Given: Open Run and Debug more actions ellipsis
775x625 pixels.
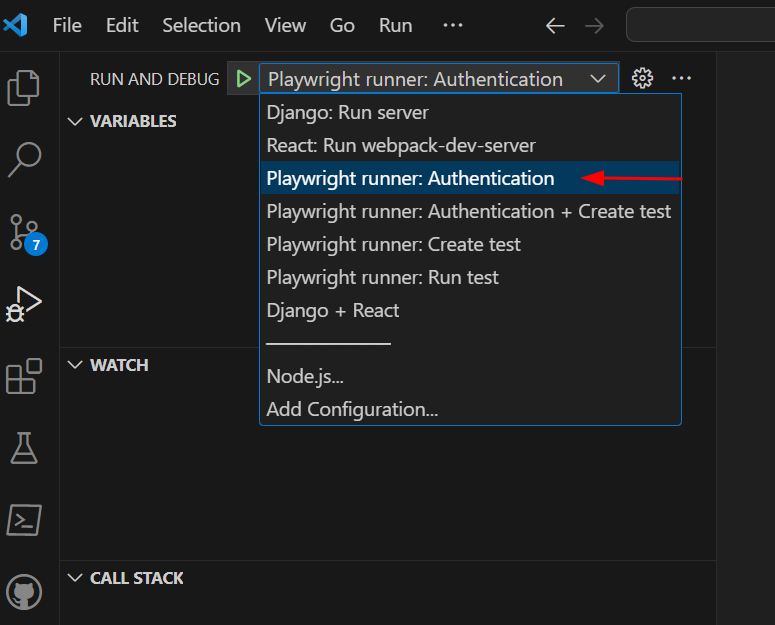Looking at the screenshot, I should tap(681, 78).
